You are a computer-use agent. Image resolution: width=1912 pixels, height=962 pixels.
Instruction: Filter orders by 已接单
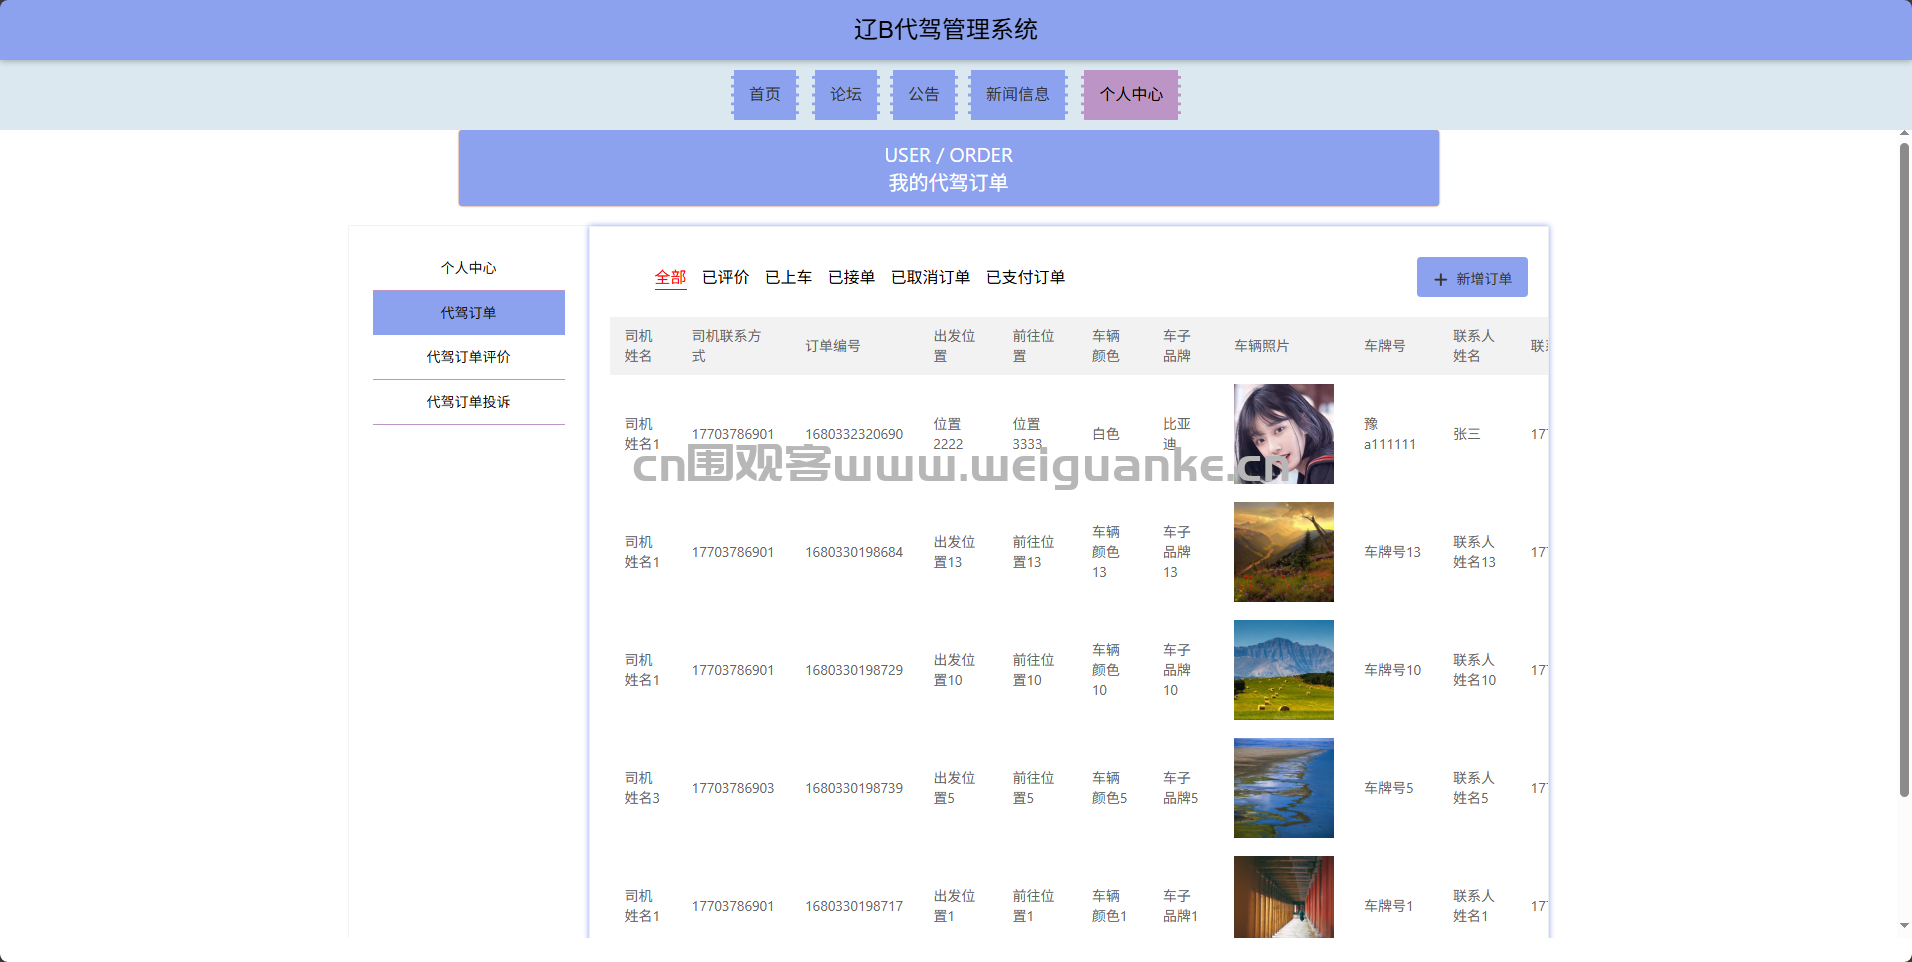[x=852, y=277]
